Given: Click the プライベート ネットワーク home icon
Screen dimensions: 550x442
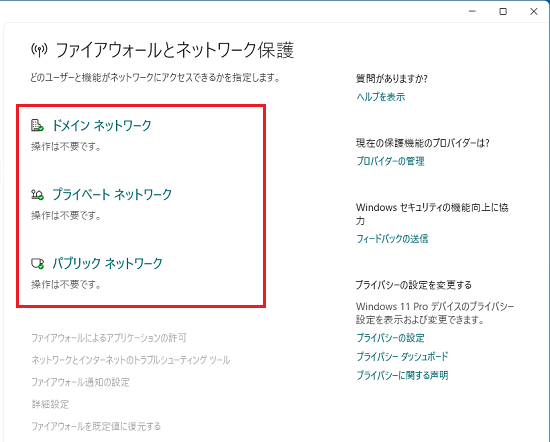Looking at the screenshot, I should click(37, 194).
